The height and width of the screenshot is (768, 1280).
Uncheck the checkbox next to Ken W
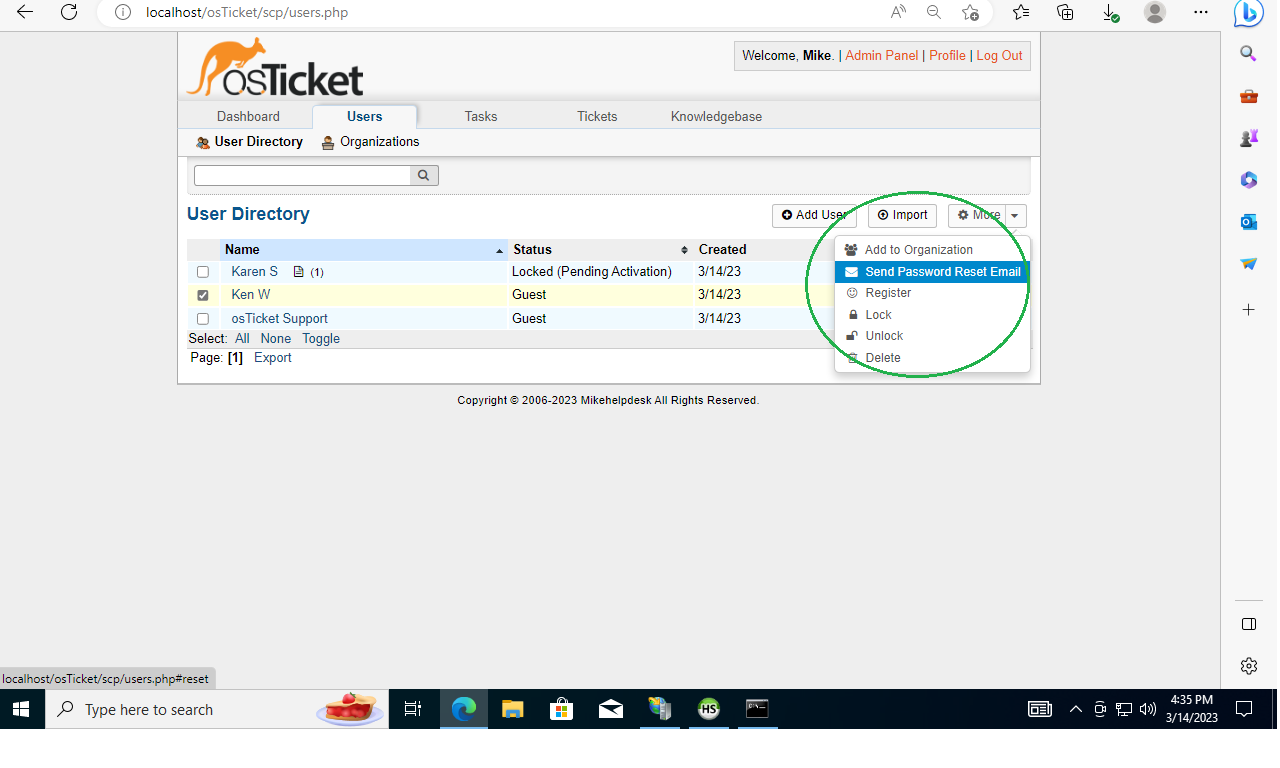[x=203, y=294]
